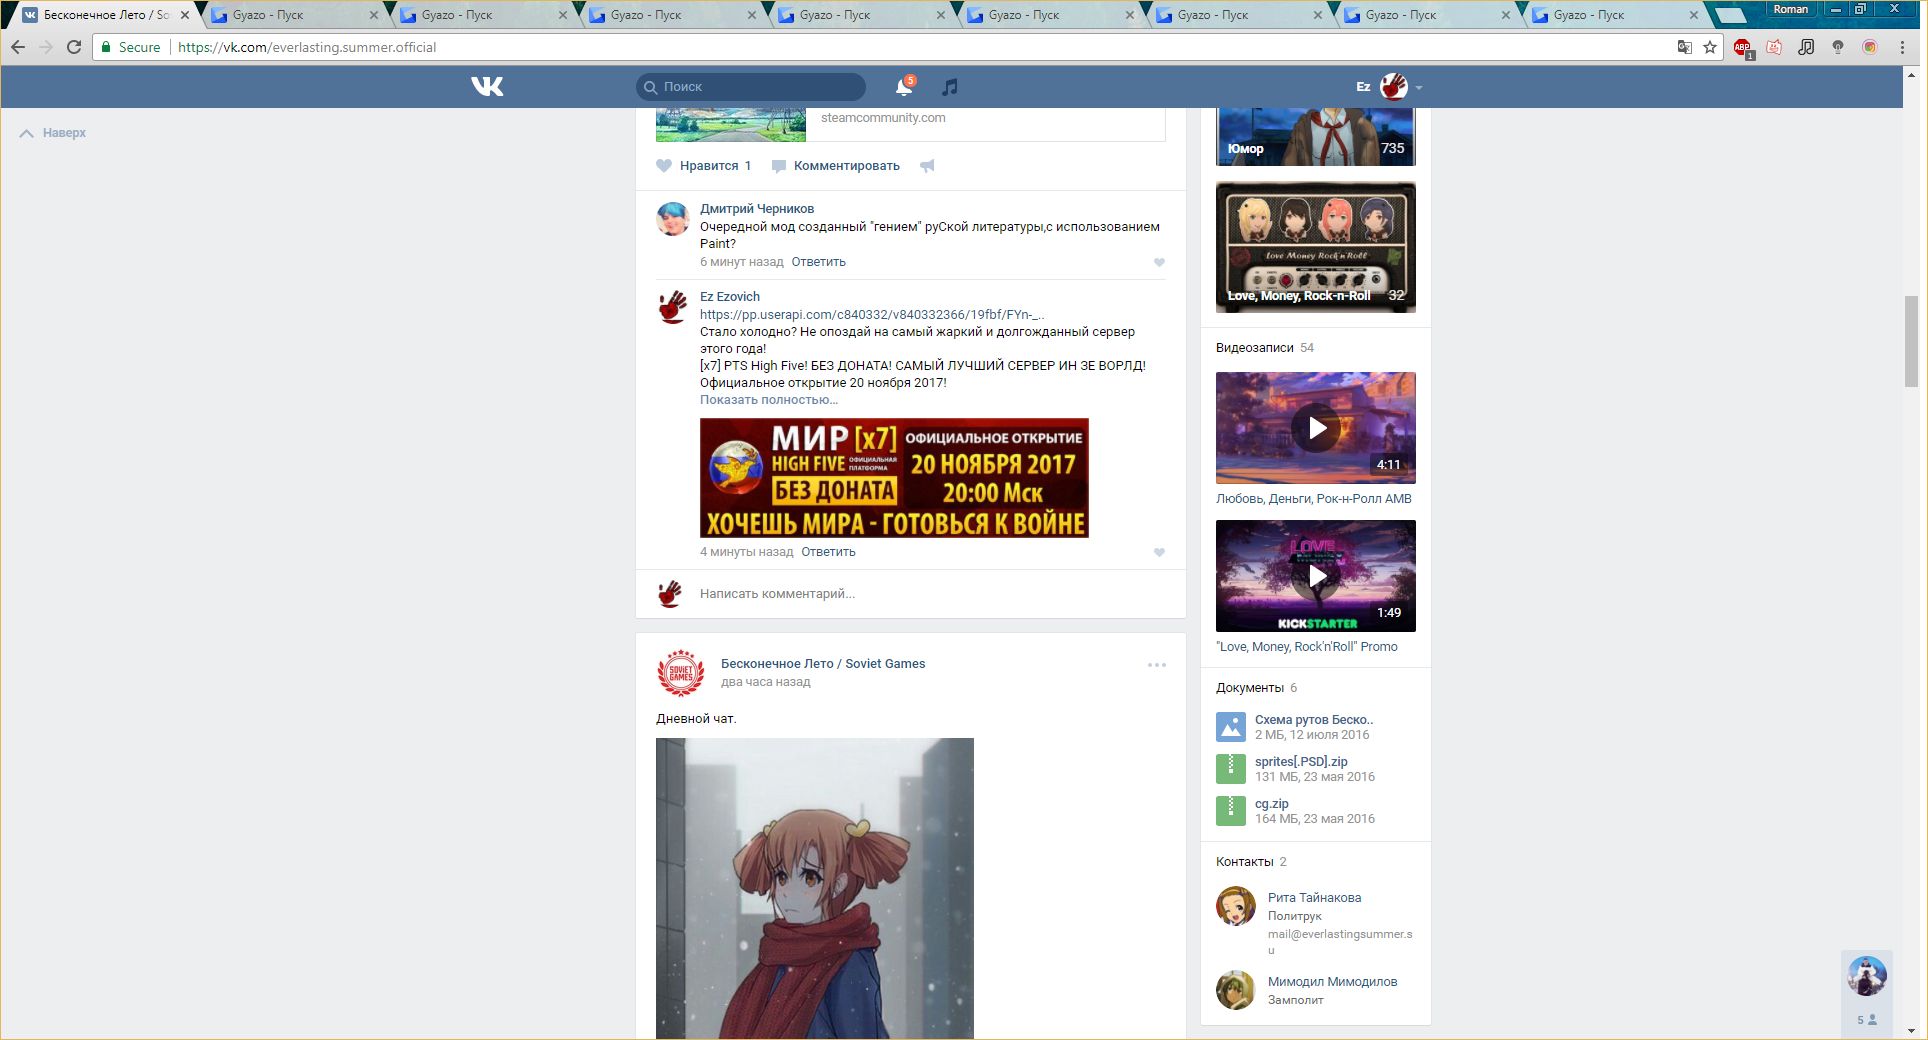Viewport: 1928px width, 1040px height.
Task: Play the Любовь, Деньги, Рок-н-Ролл AMB video
Action: click(x=1316, y=428)
